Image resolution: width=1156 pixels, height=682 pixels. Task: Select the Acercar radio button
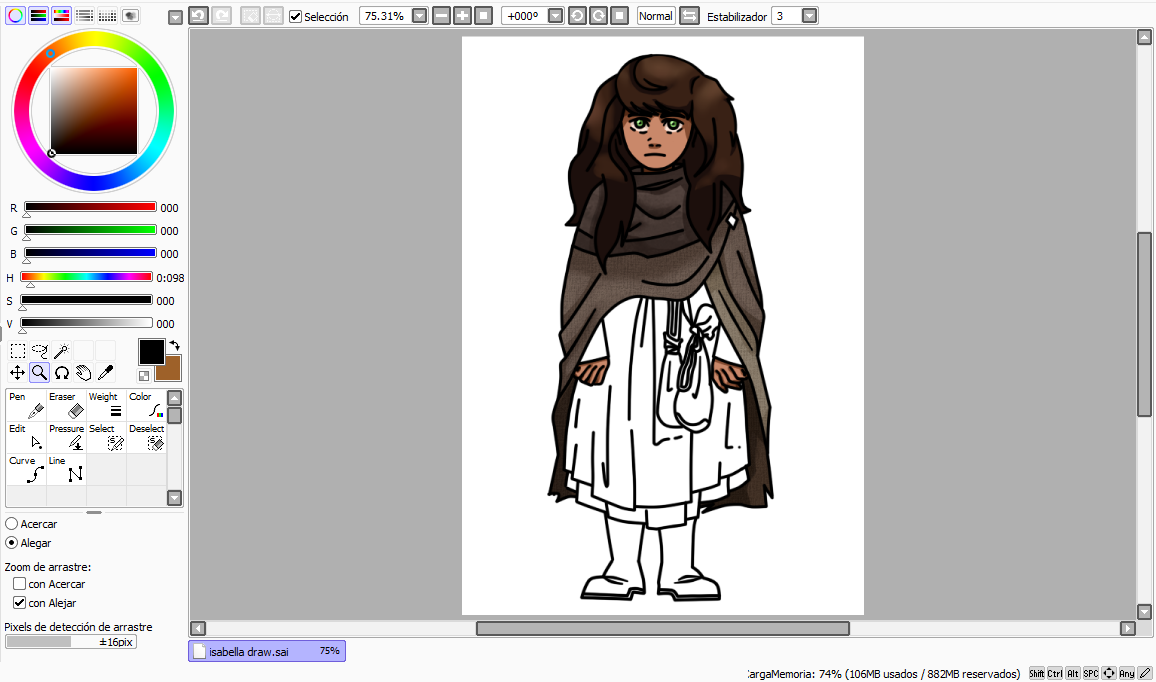11,524
